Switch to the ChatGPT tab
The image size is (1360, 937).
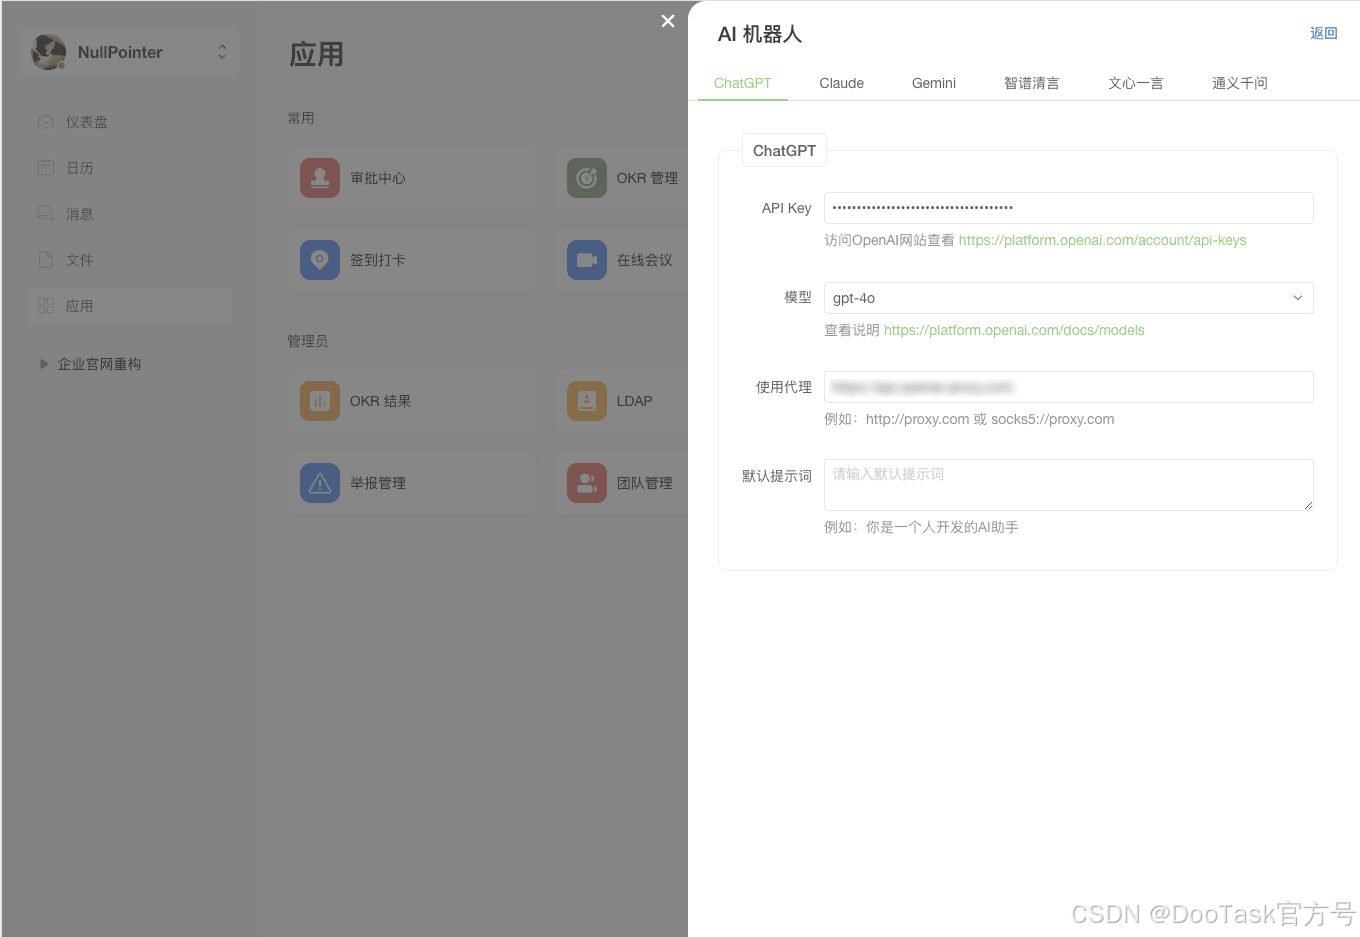pos(743,83)
